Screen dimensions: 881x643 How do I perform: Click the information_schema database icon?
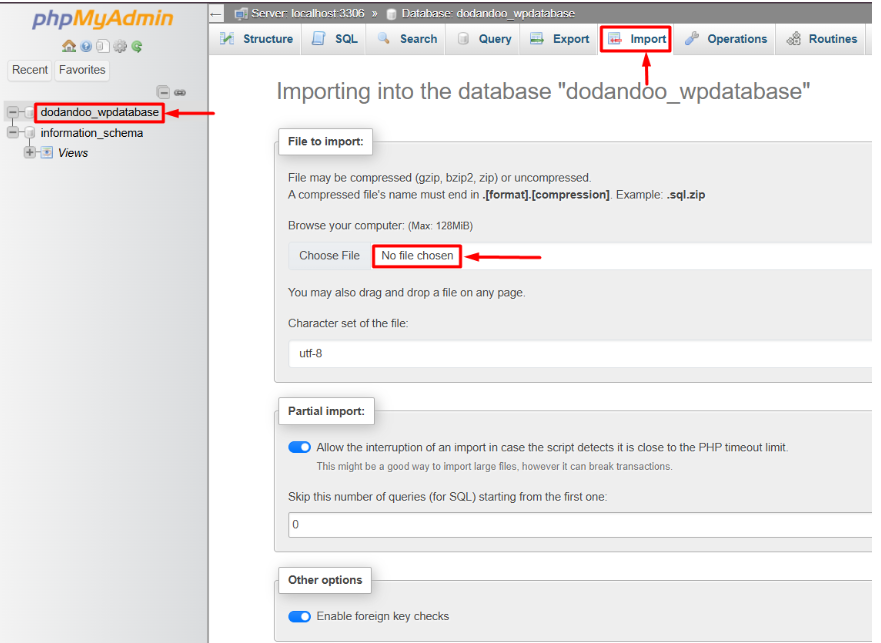(30, 133)
